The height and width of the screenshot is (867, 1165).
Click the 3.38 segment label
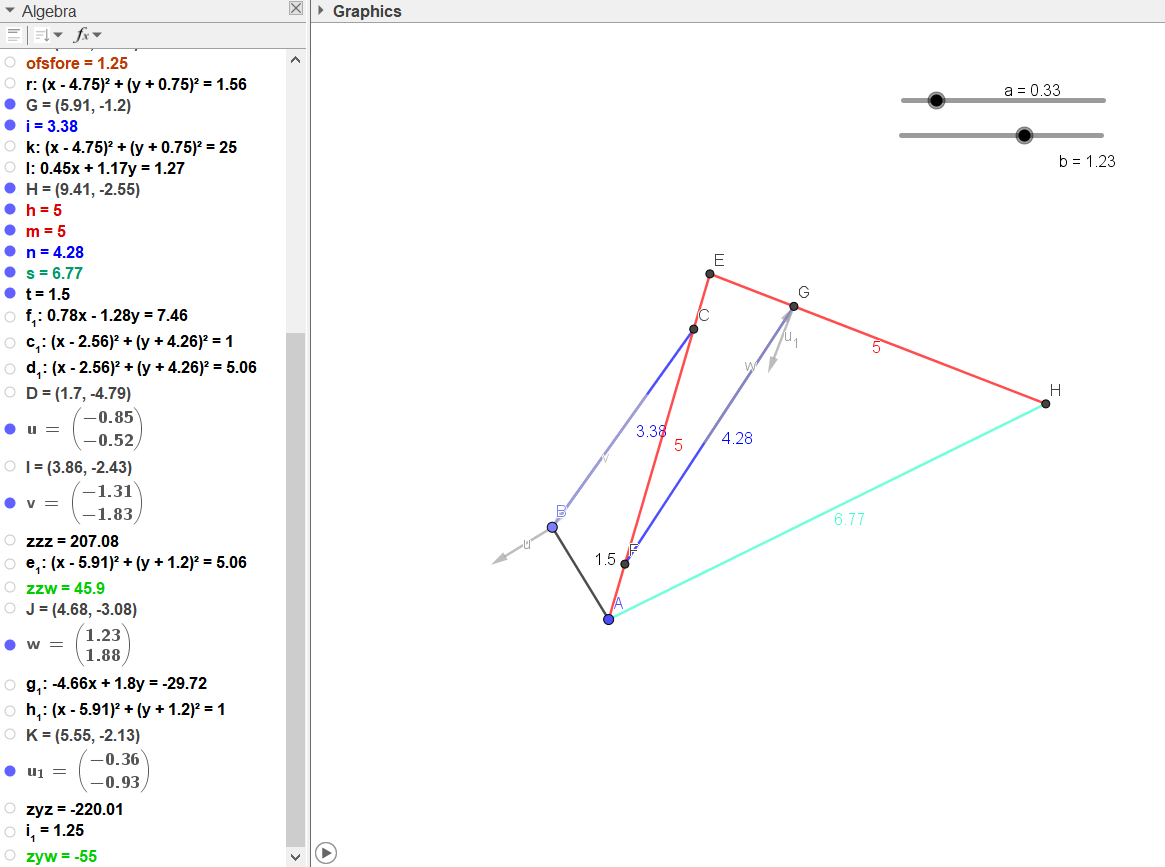[651, 431]
